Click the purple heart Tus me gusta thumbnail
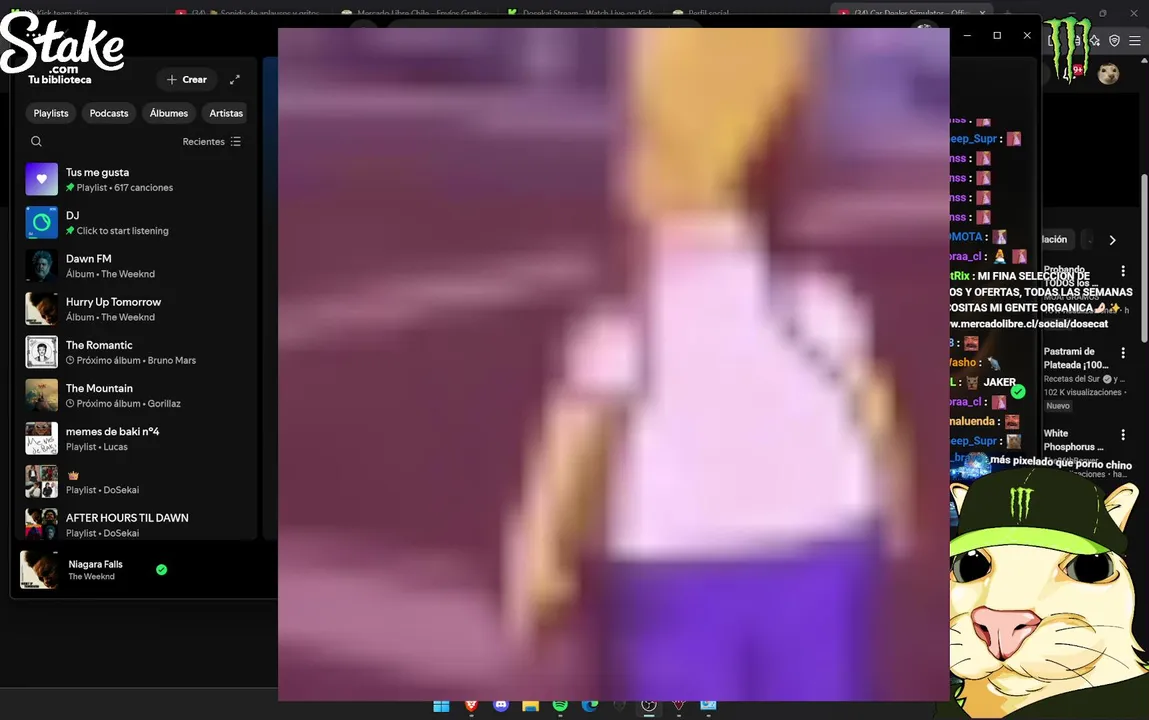This screenshot has height=720, width=1149. click(42, 179)
